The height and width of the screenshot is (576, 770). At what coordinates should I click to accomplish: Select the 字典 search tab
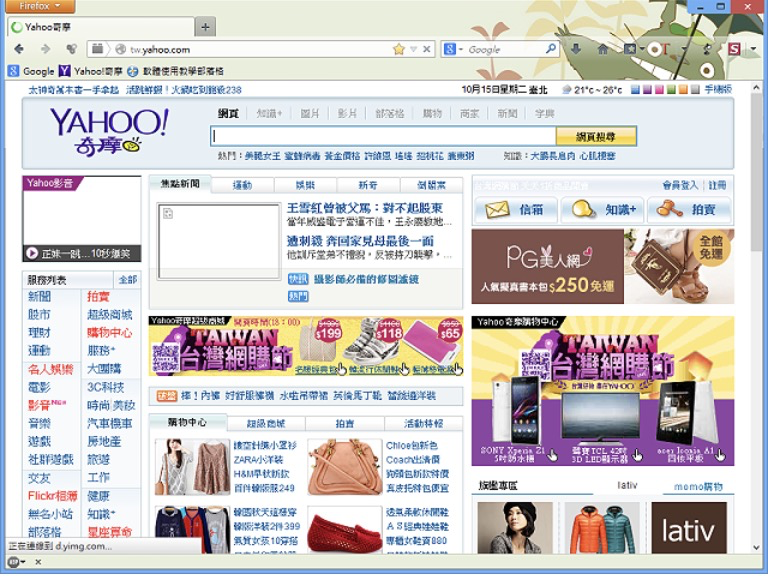544,113
